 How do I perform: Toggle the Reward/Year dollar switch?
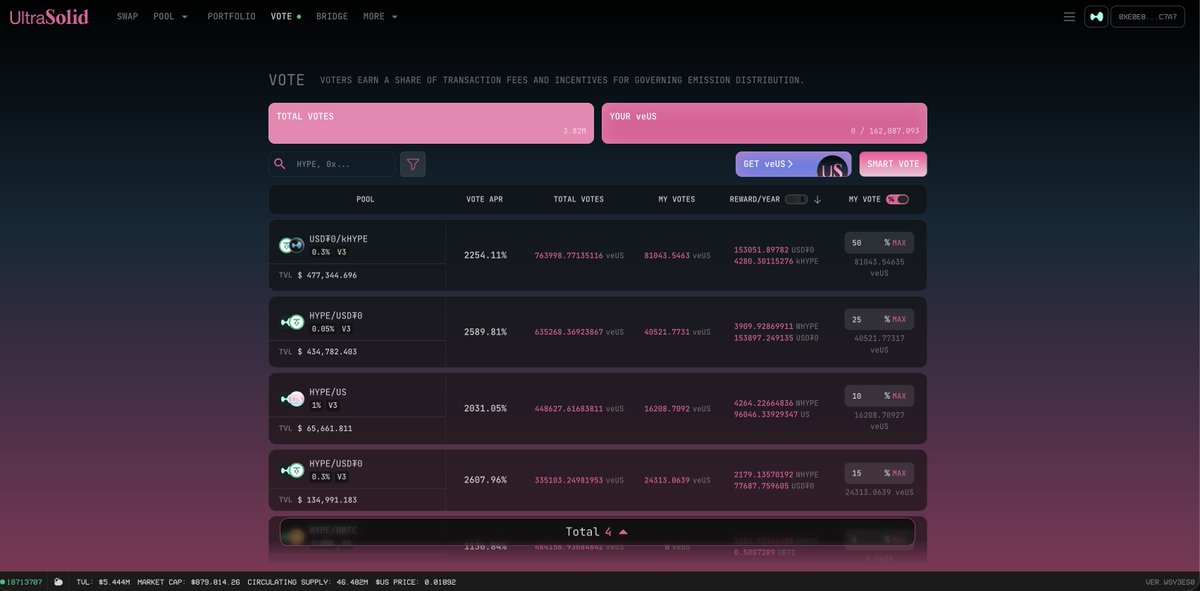(796, 199)
